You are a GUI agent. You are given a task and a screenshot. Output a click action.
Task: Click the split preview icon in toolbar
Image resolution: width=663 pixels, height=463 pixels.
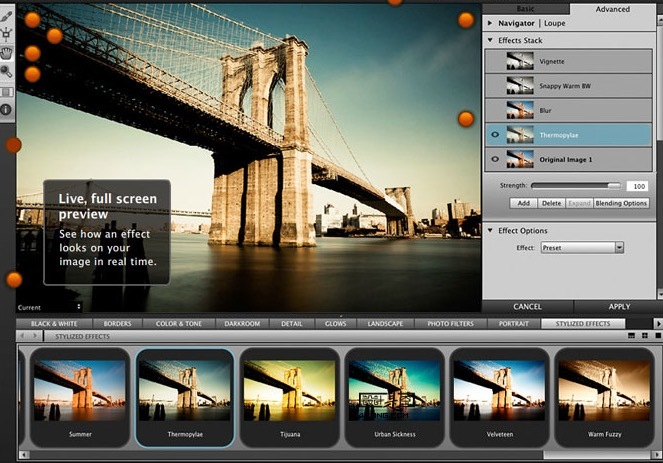pos(7,91)
